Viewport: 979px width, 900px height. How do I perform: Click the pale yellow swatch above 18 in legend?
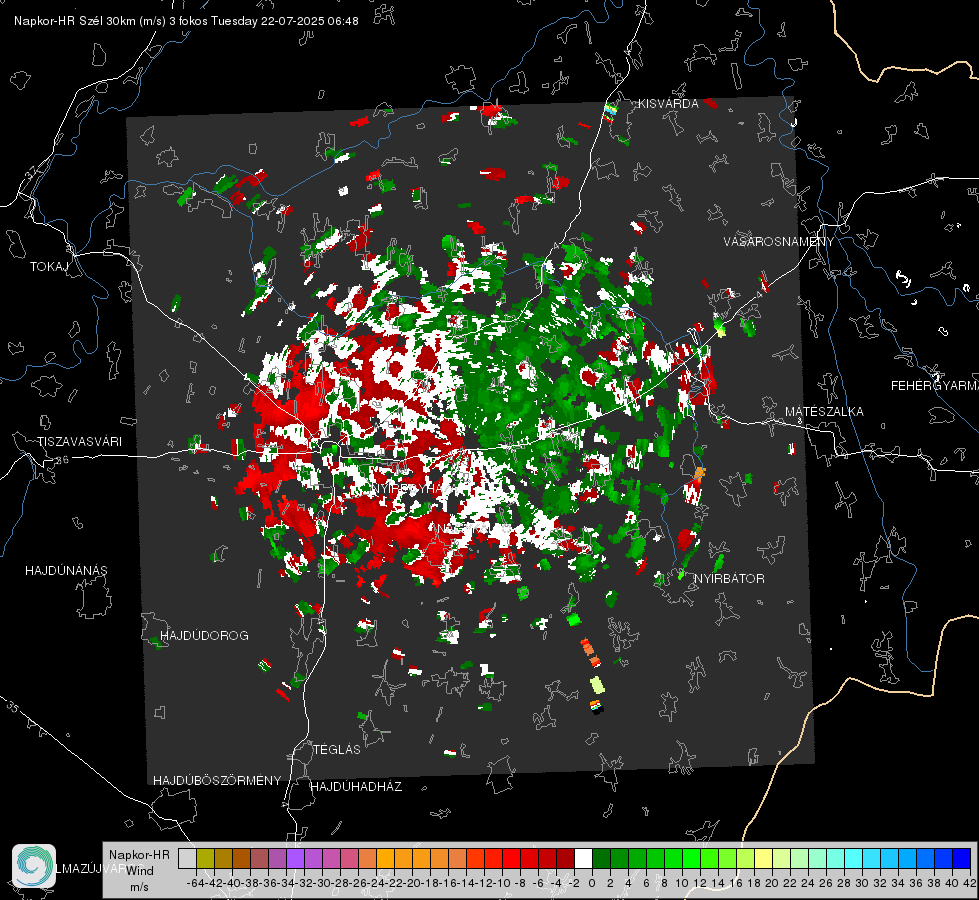[x=763, y=858]
